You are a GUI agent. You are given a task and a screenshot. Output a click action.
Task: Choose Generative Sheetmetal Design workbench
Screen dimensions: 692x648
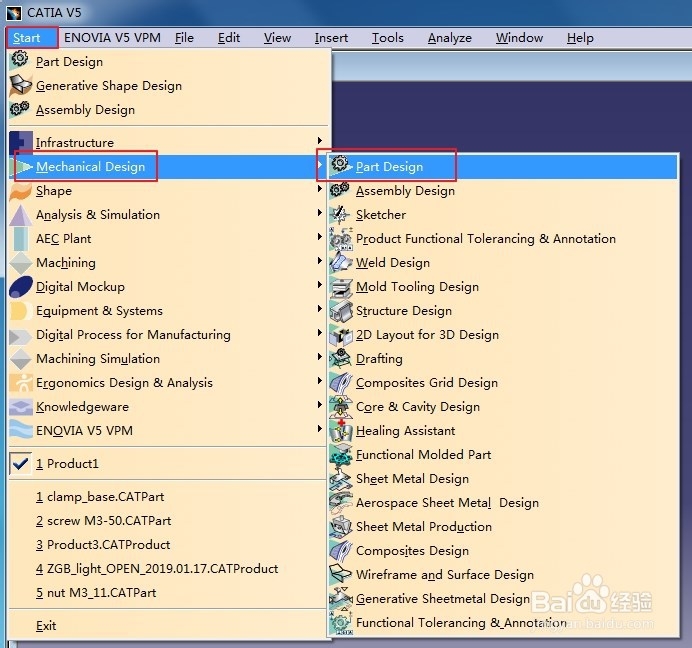[502, 599]
